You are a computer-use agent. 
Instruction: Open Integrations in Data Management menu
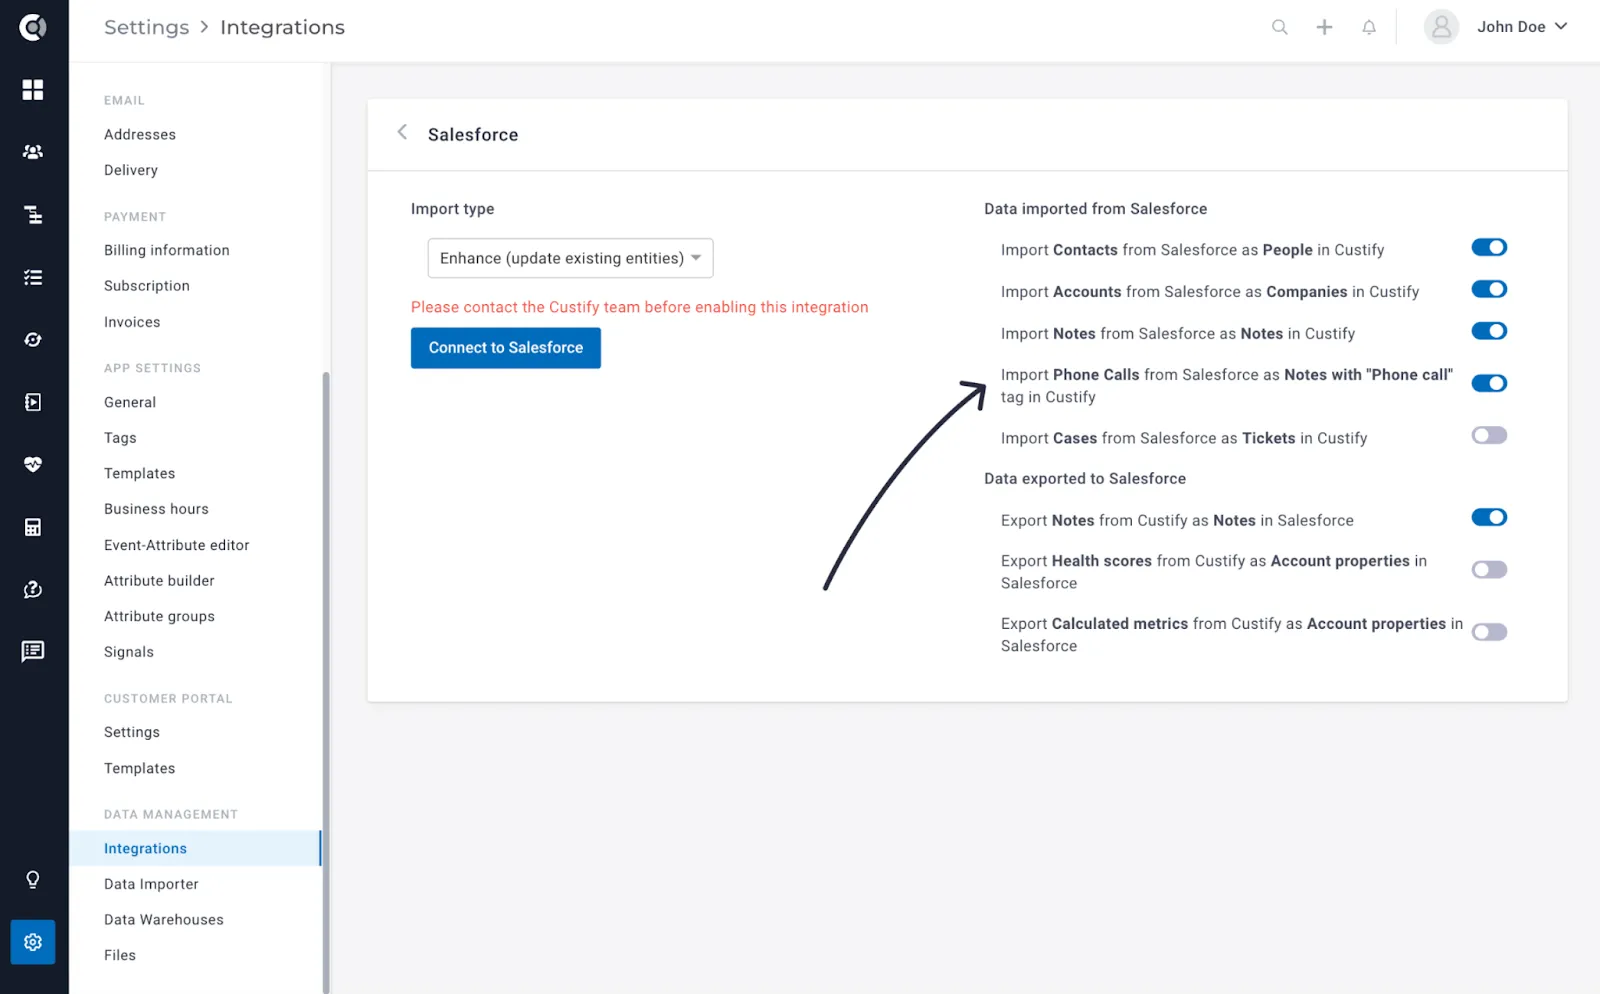coord(195,848)
